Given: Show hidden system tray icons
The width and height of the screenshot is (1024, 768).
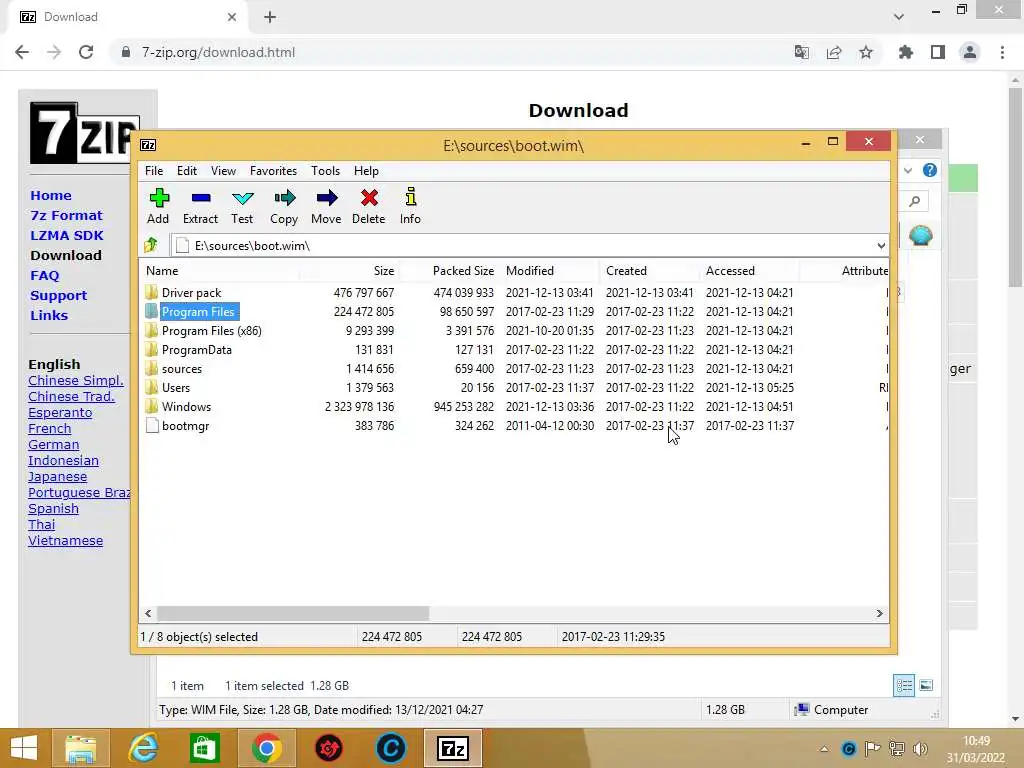Looking at the screenshot, I should (x=824, y=749).
